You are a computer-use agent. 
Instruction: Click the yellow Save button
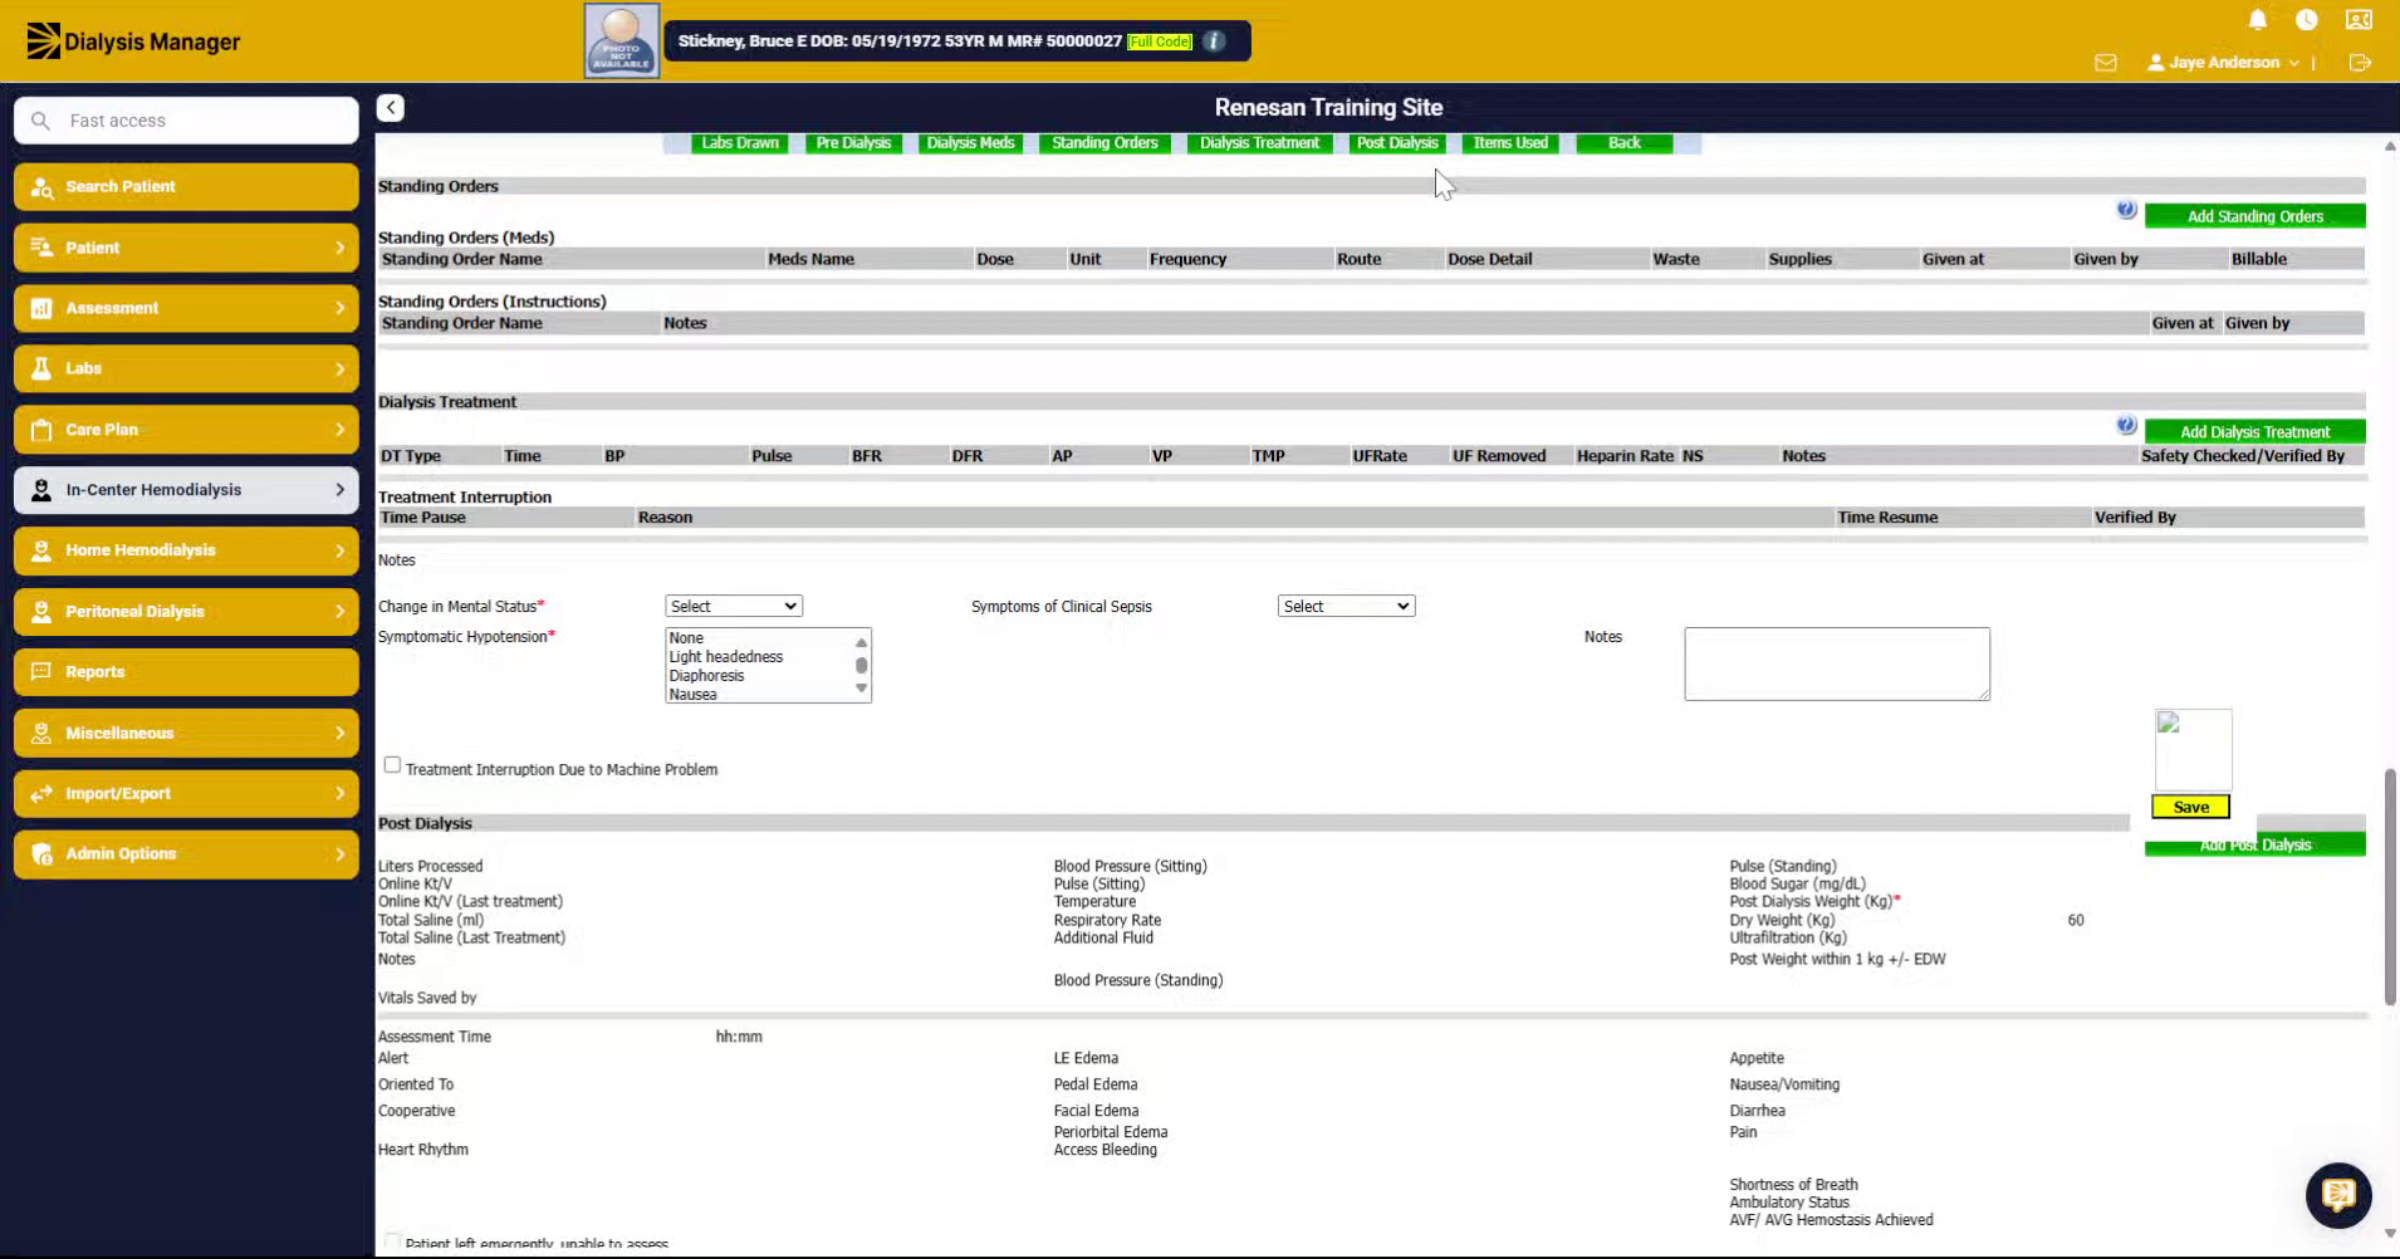[2190, 807]
